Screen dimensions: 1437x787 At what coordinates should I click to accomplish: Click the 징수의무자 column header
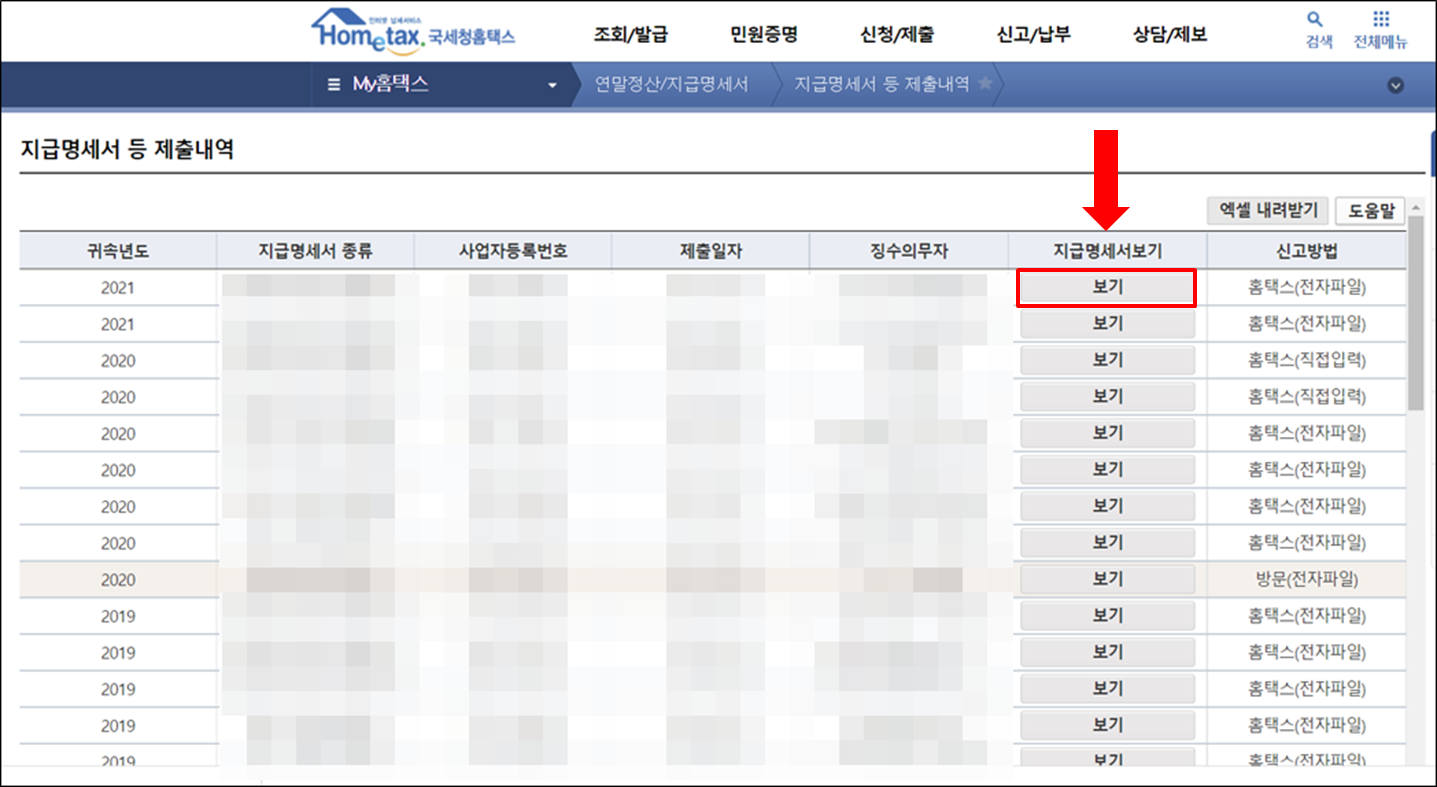908,251
